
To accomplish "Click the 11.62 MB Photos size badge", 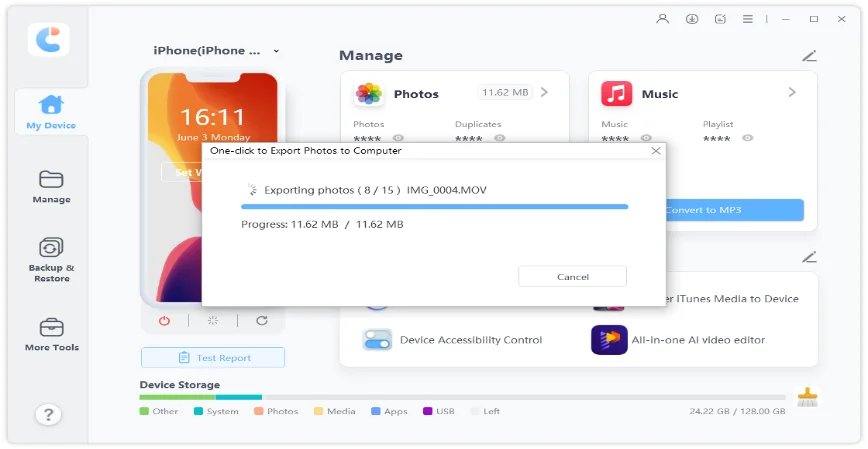I will pos(505,92).
